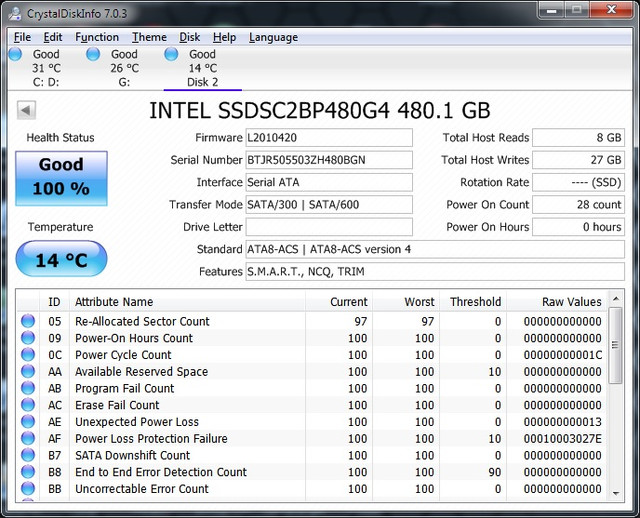Click status orb of Program Fail Count row

28,388
